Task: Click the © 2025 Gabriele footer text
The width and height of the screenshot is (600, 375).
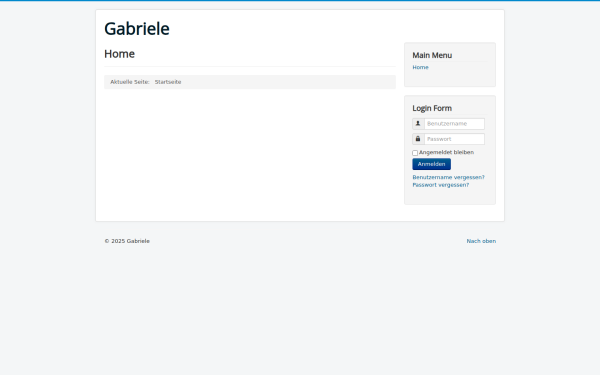Action: [x=127, y=241]
